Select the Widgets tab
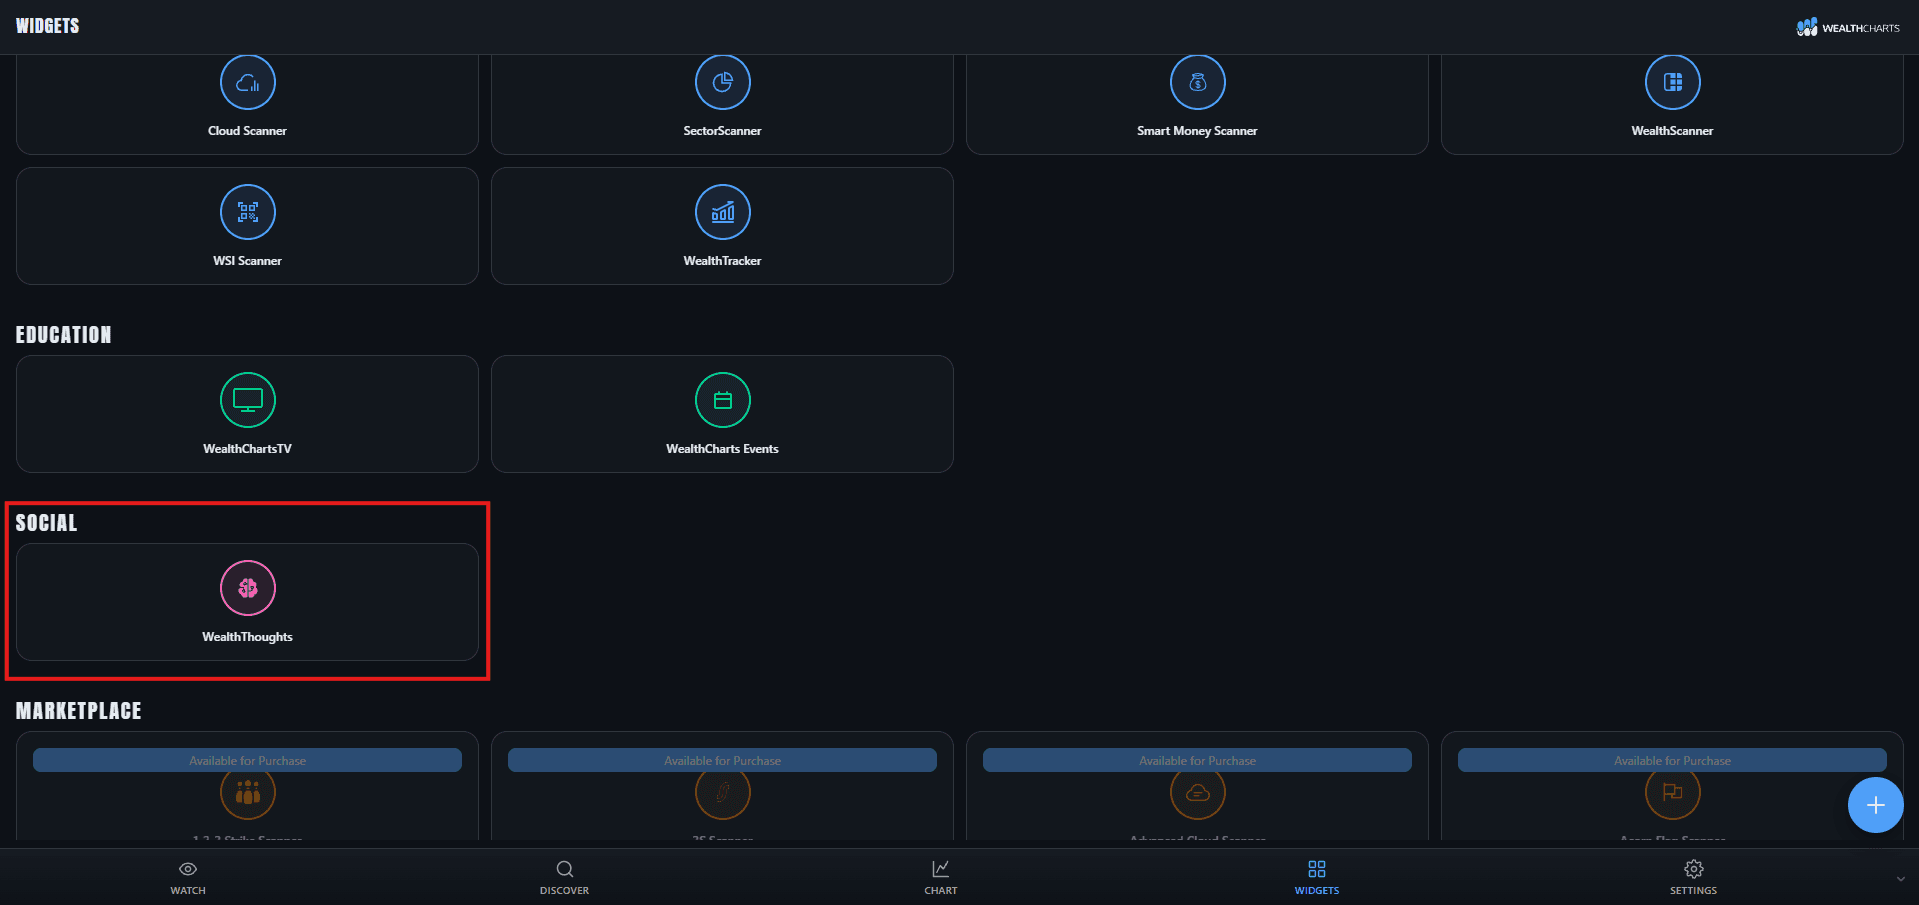The width and height of the screenshot is (1919, 905). (1316, 877)
